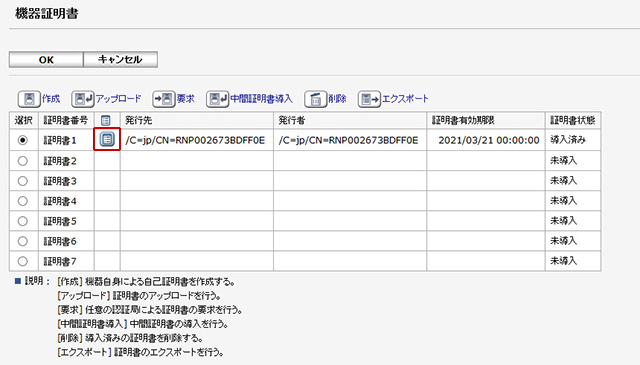Open the エクスポート link

pos(405,99)
